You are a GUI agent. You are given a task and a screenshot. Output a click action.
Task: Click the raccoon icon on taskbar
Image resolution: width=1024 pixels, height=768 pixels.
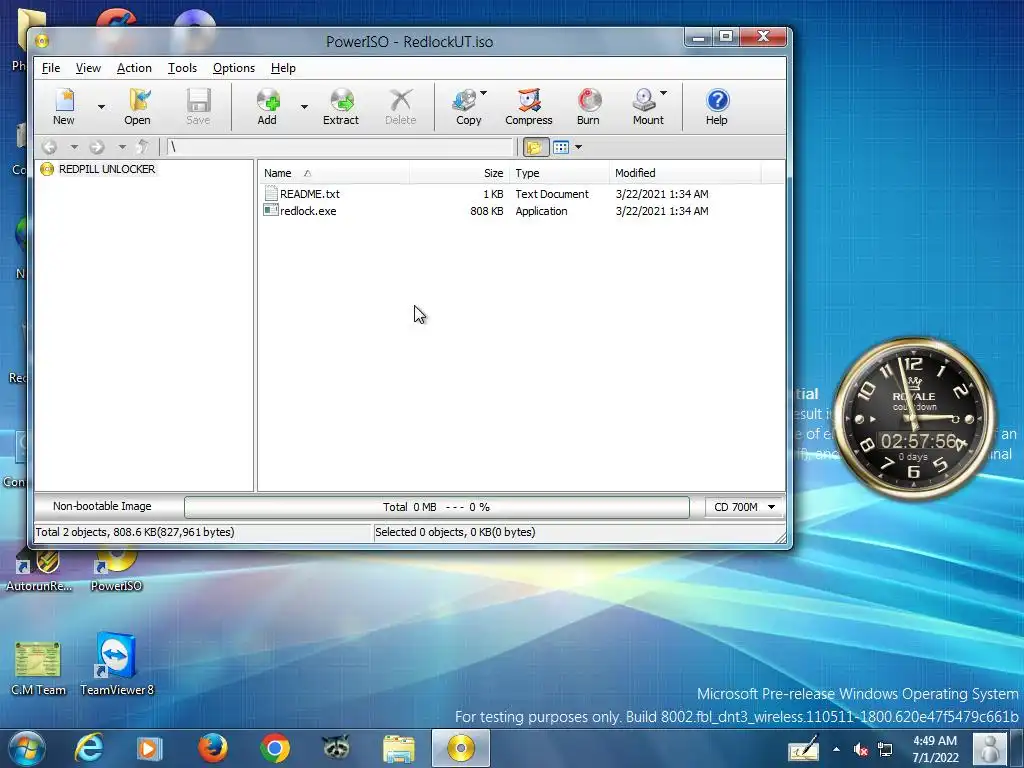(336, 747)
